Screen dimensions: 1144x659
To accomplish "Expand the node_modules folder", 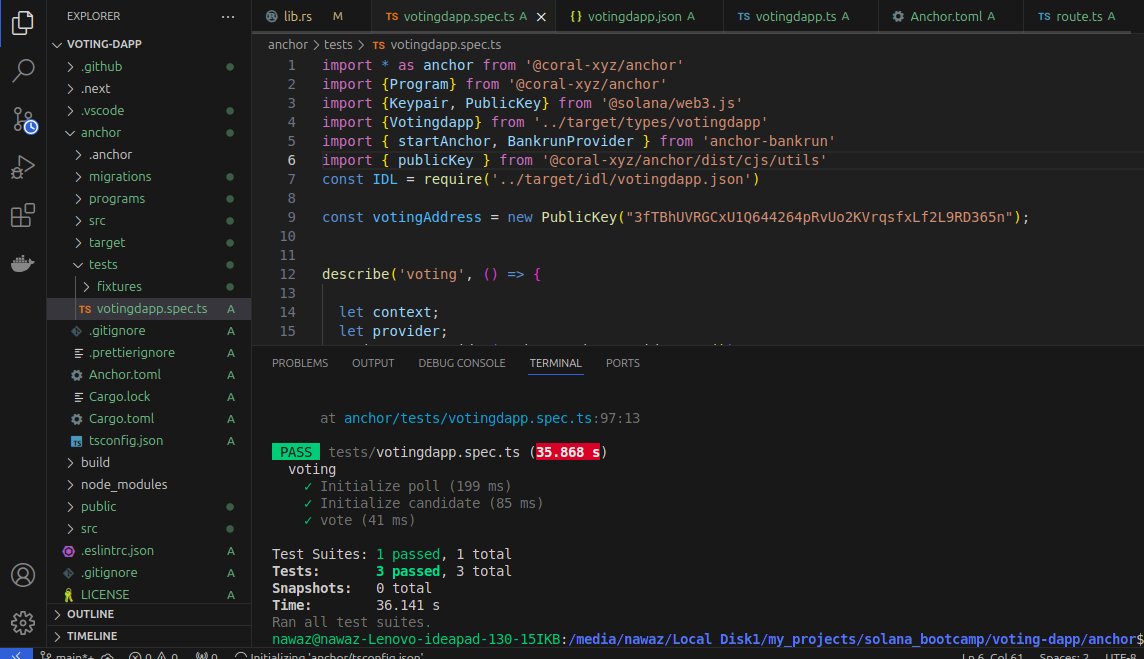I will coord(70,485).
